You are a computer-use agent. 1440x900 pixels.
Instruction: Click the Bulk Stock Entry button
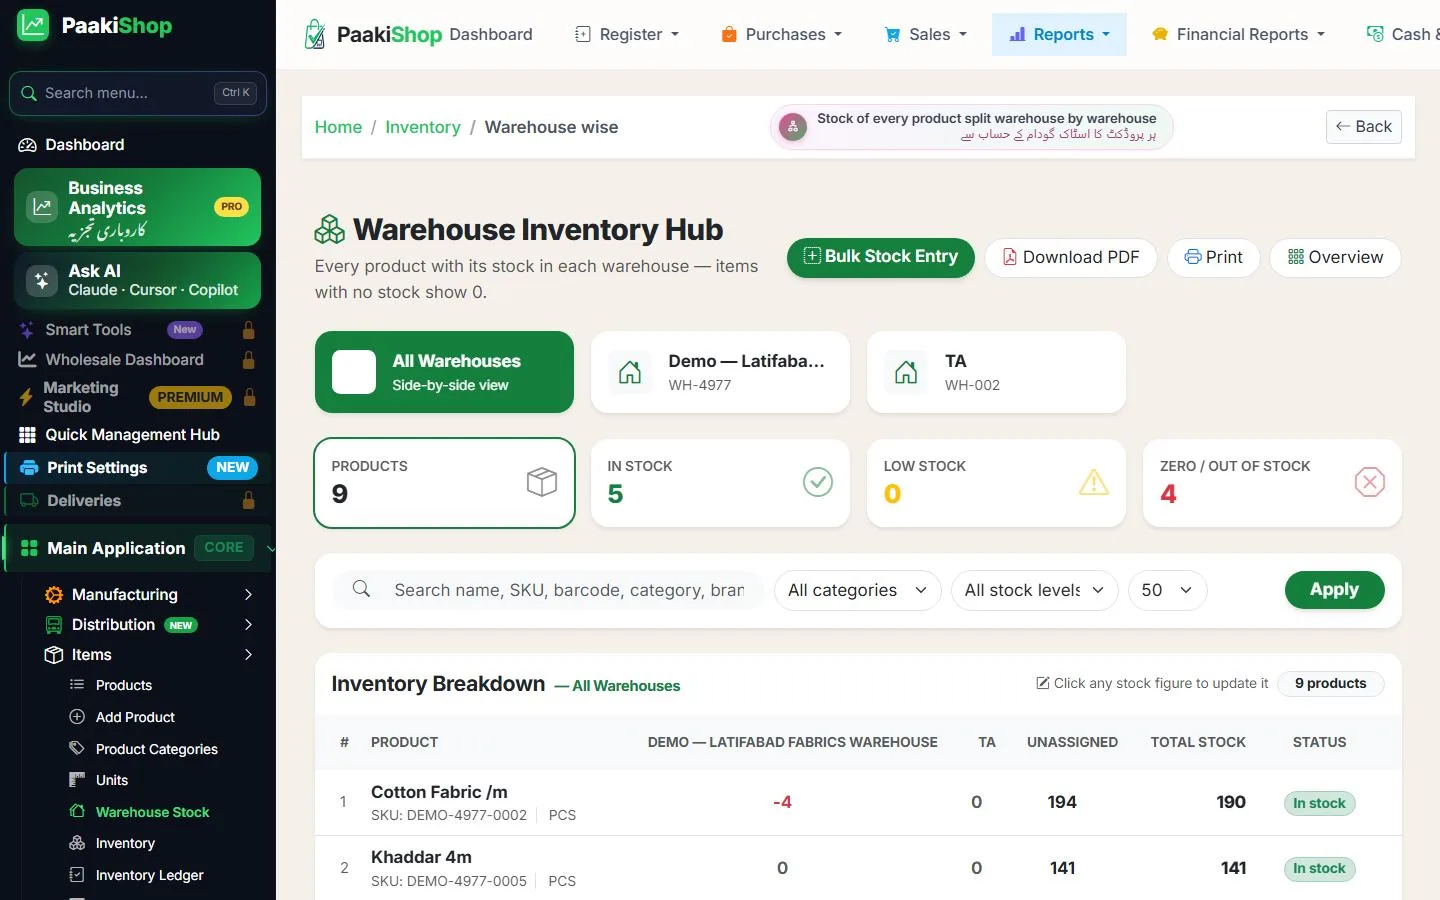pos(881,257)
